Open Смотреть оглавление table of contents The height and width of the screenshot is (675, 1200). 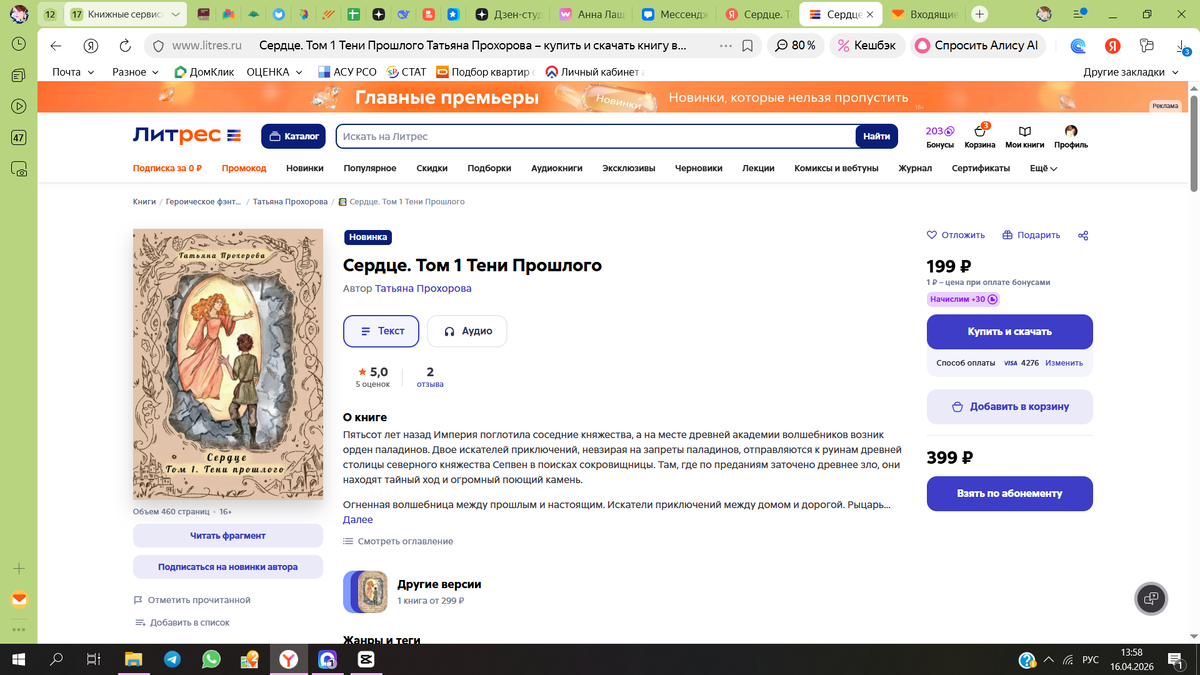click(x=398, y=541)
